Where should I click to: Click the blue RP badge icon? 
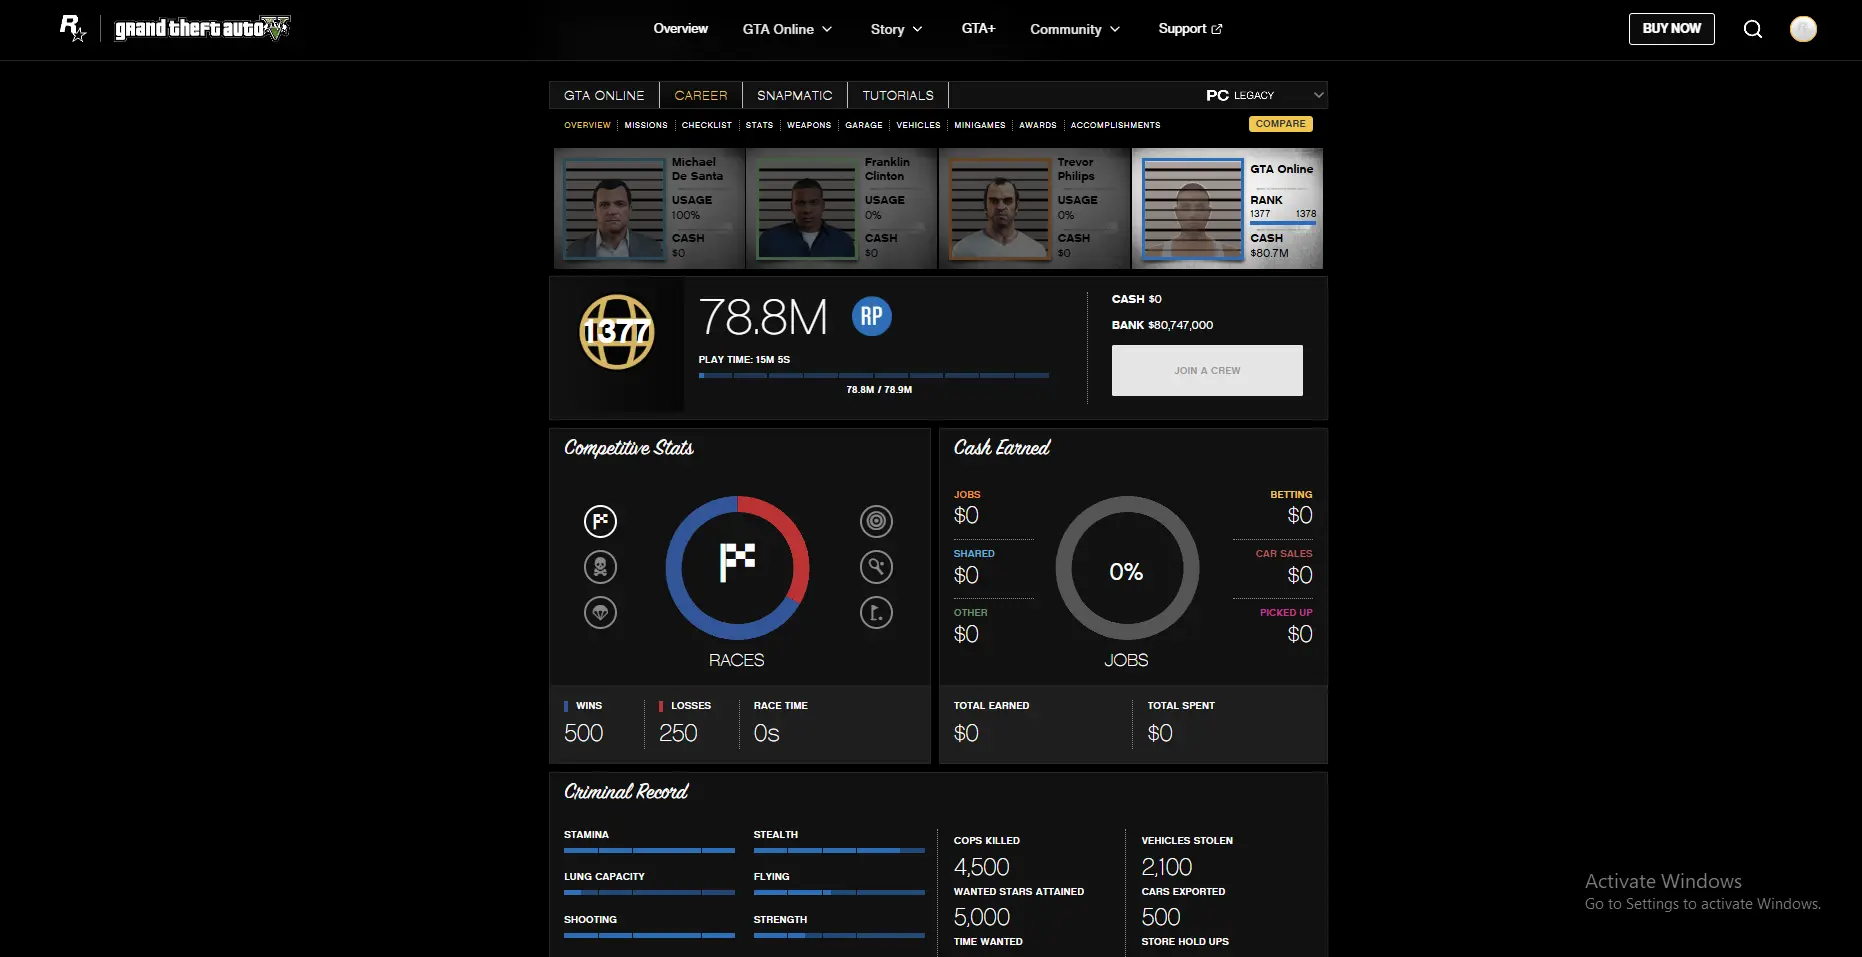pyautogui.click(x=871, y=316)
